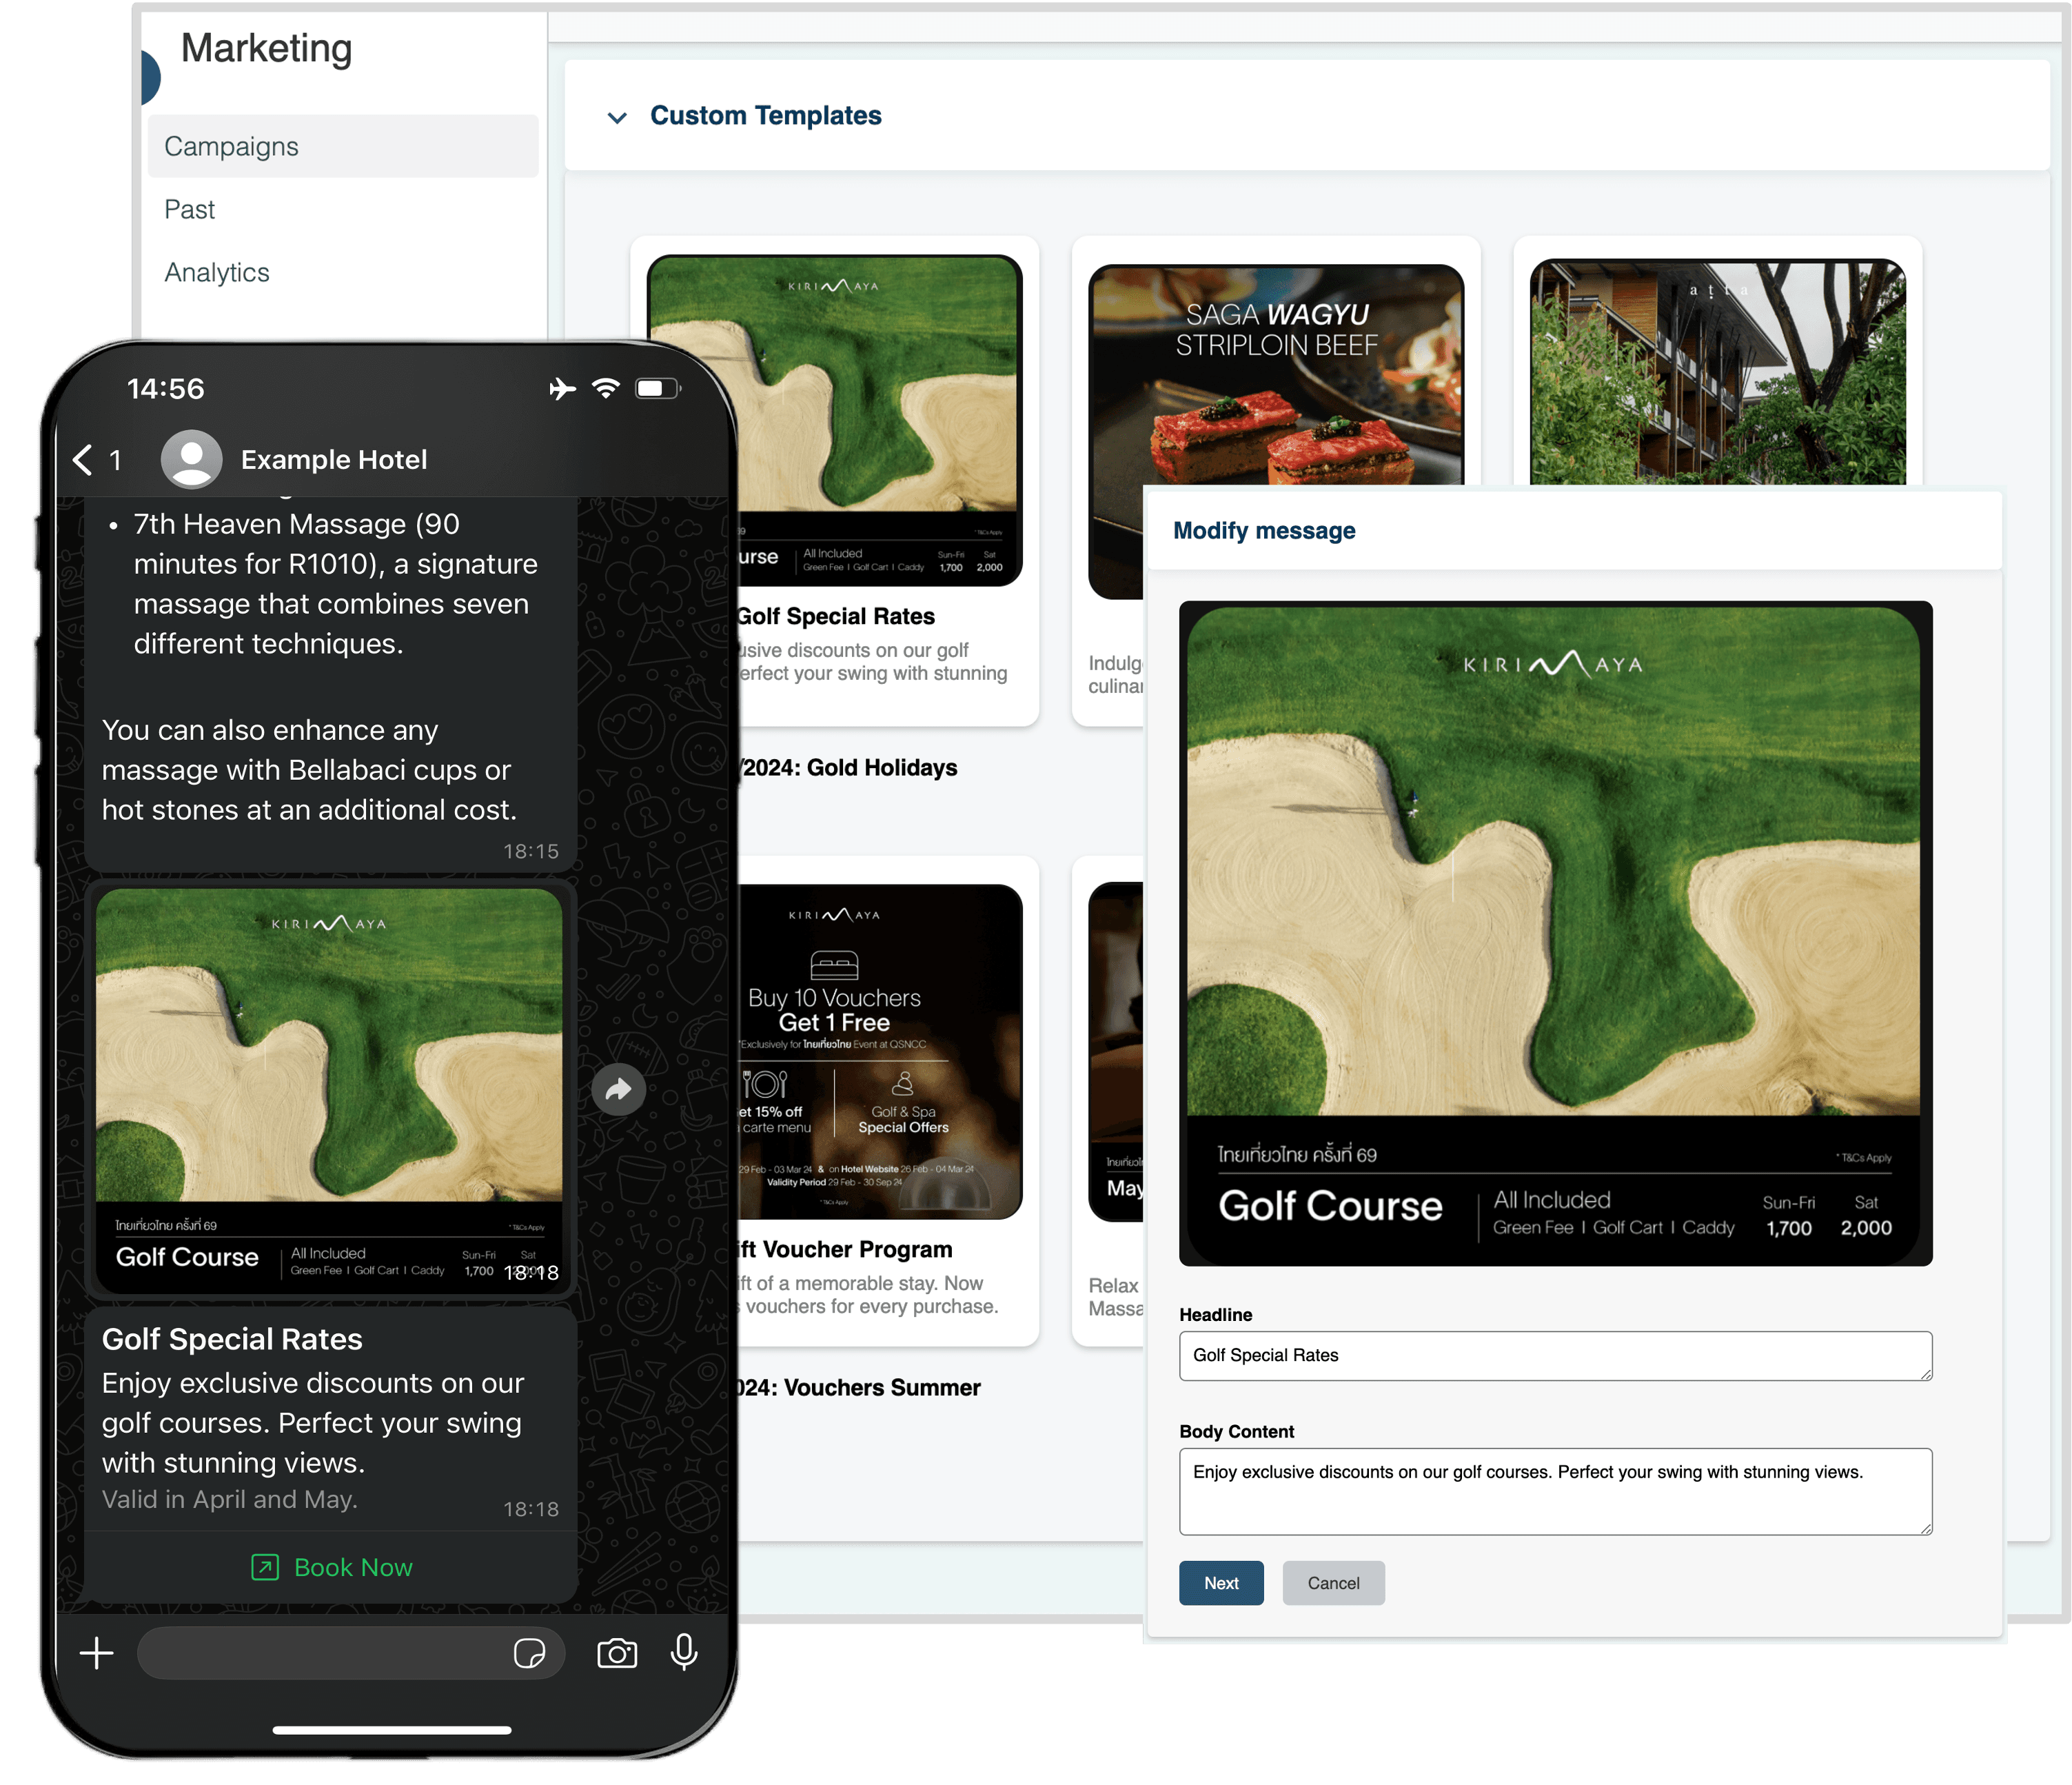Click the Golf Special Rates card title
The height and width of the screenshot is (1785, 2072).
[x=835, y=616]
